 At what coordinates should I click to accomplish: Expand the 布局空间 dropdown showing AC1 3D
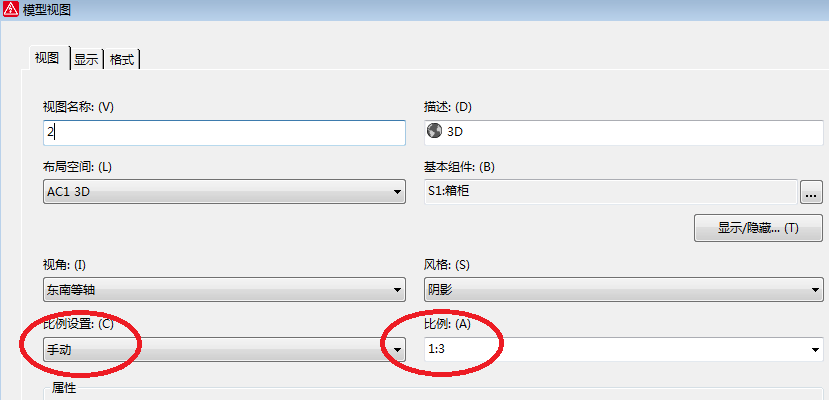224,190
